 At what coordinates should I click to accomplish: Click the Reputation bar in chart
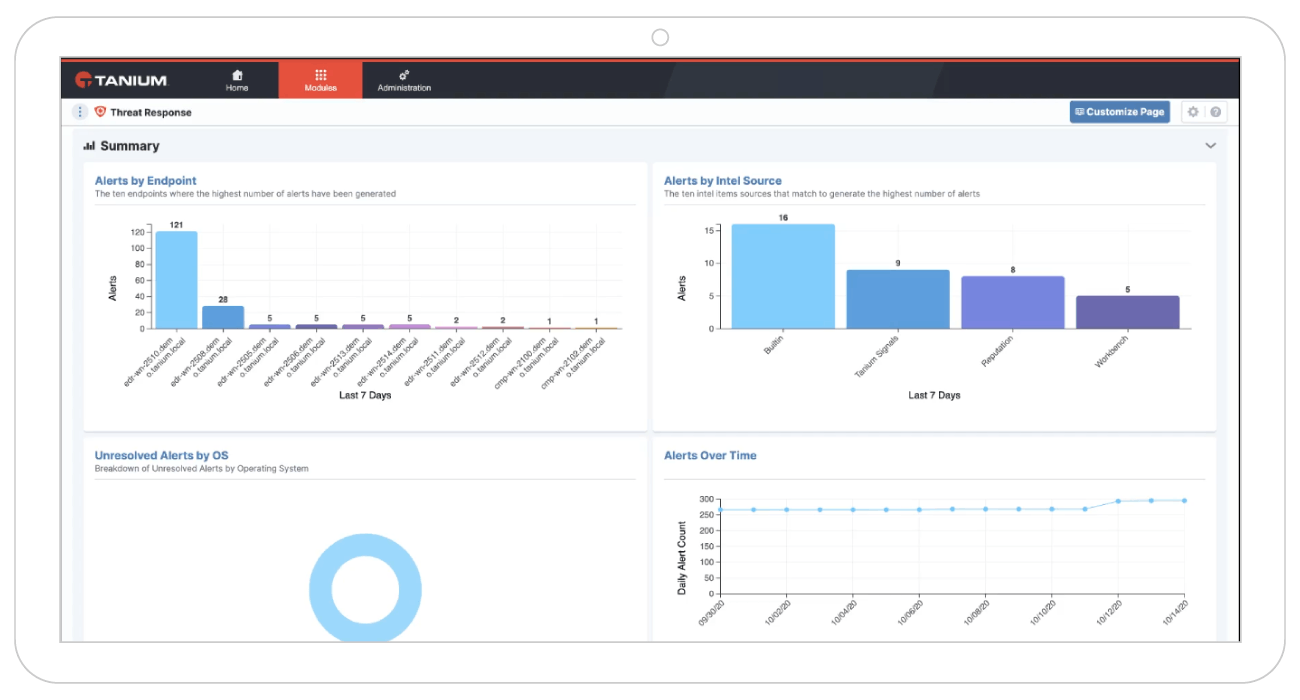[x=1013, y=302]
